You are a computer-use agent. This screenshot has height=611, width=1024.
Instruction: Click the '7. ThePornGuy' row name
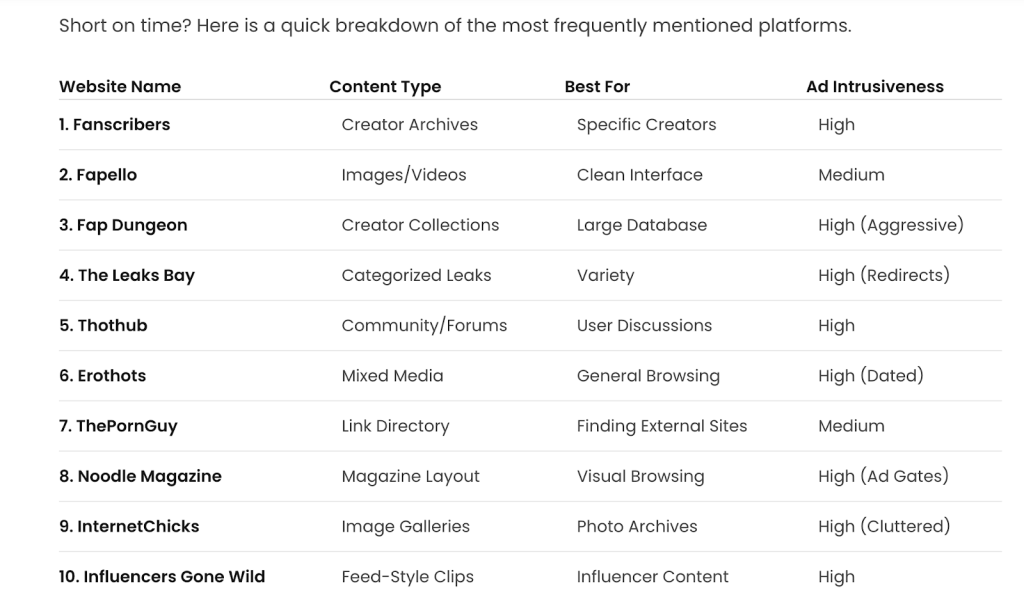click(118, 426)
